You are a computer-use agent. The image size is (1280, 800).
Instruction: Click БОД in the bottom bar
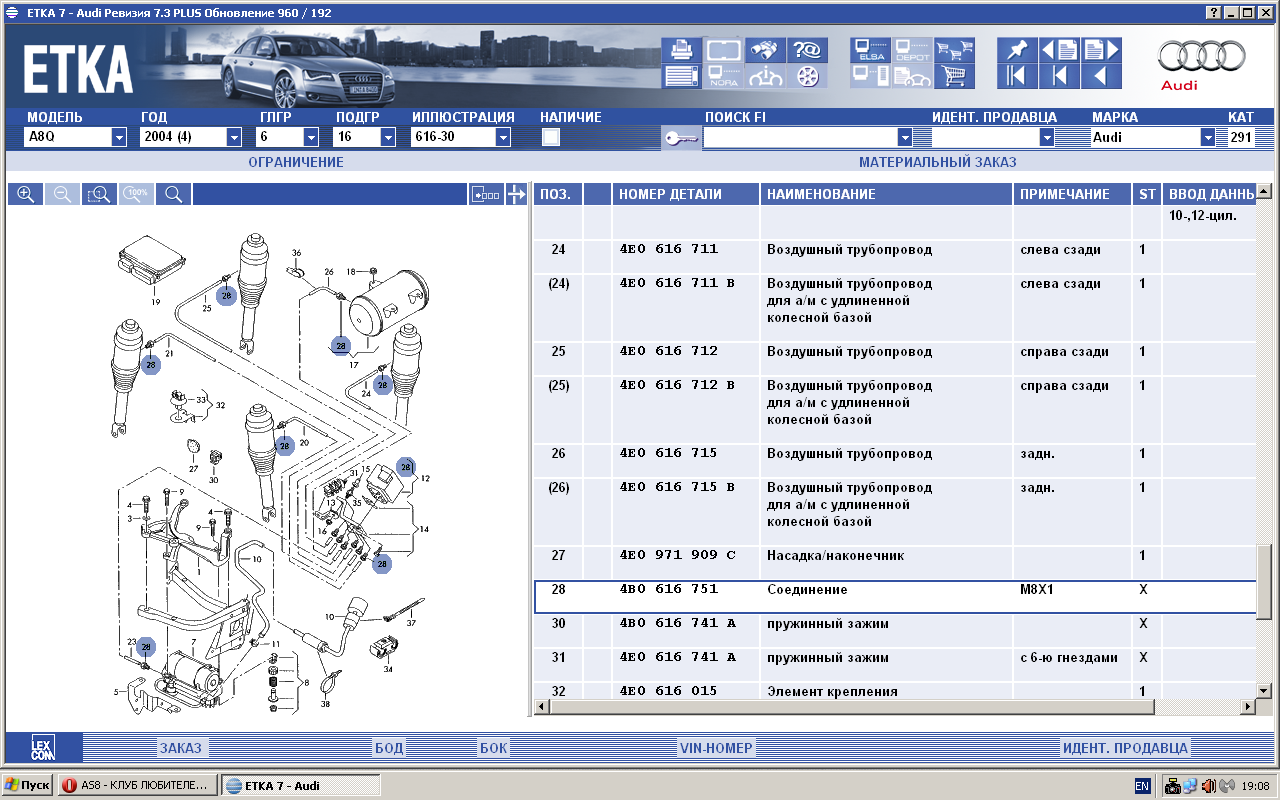389,748
